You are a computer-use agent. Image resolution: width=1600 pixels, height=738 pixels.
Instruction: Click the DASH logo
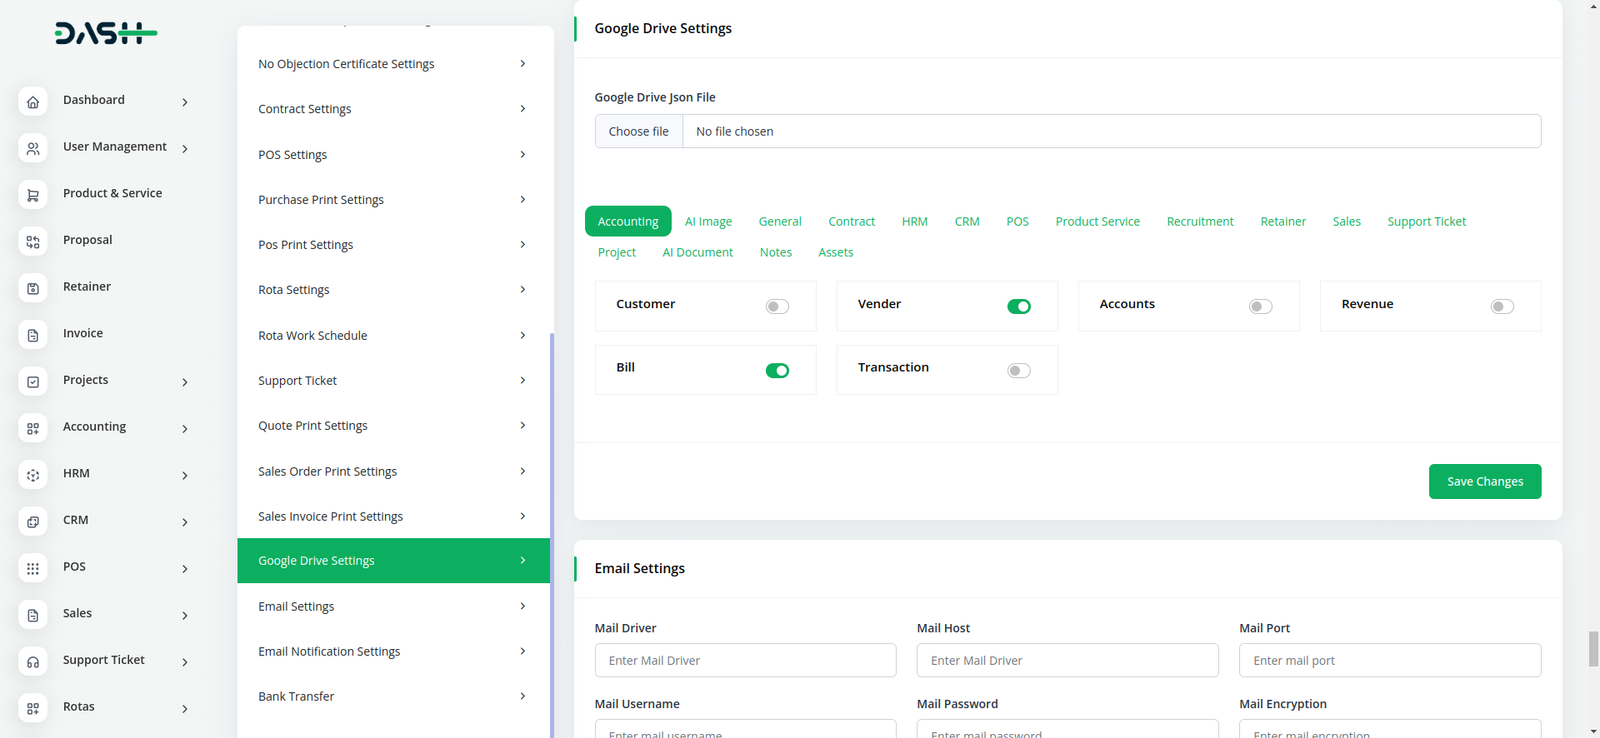105,34
